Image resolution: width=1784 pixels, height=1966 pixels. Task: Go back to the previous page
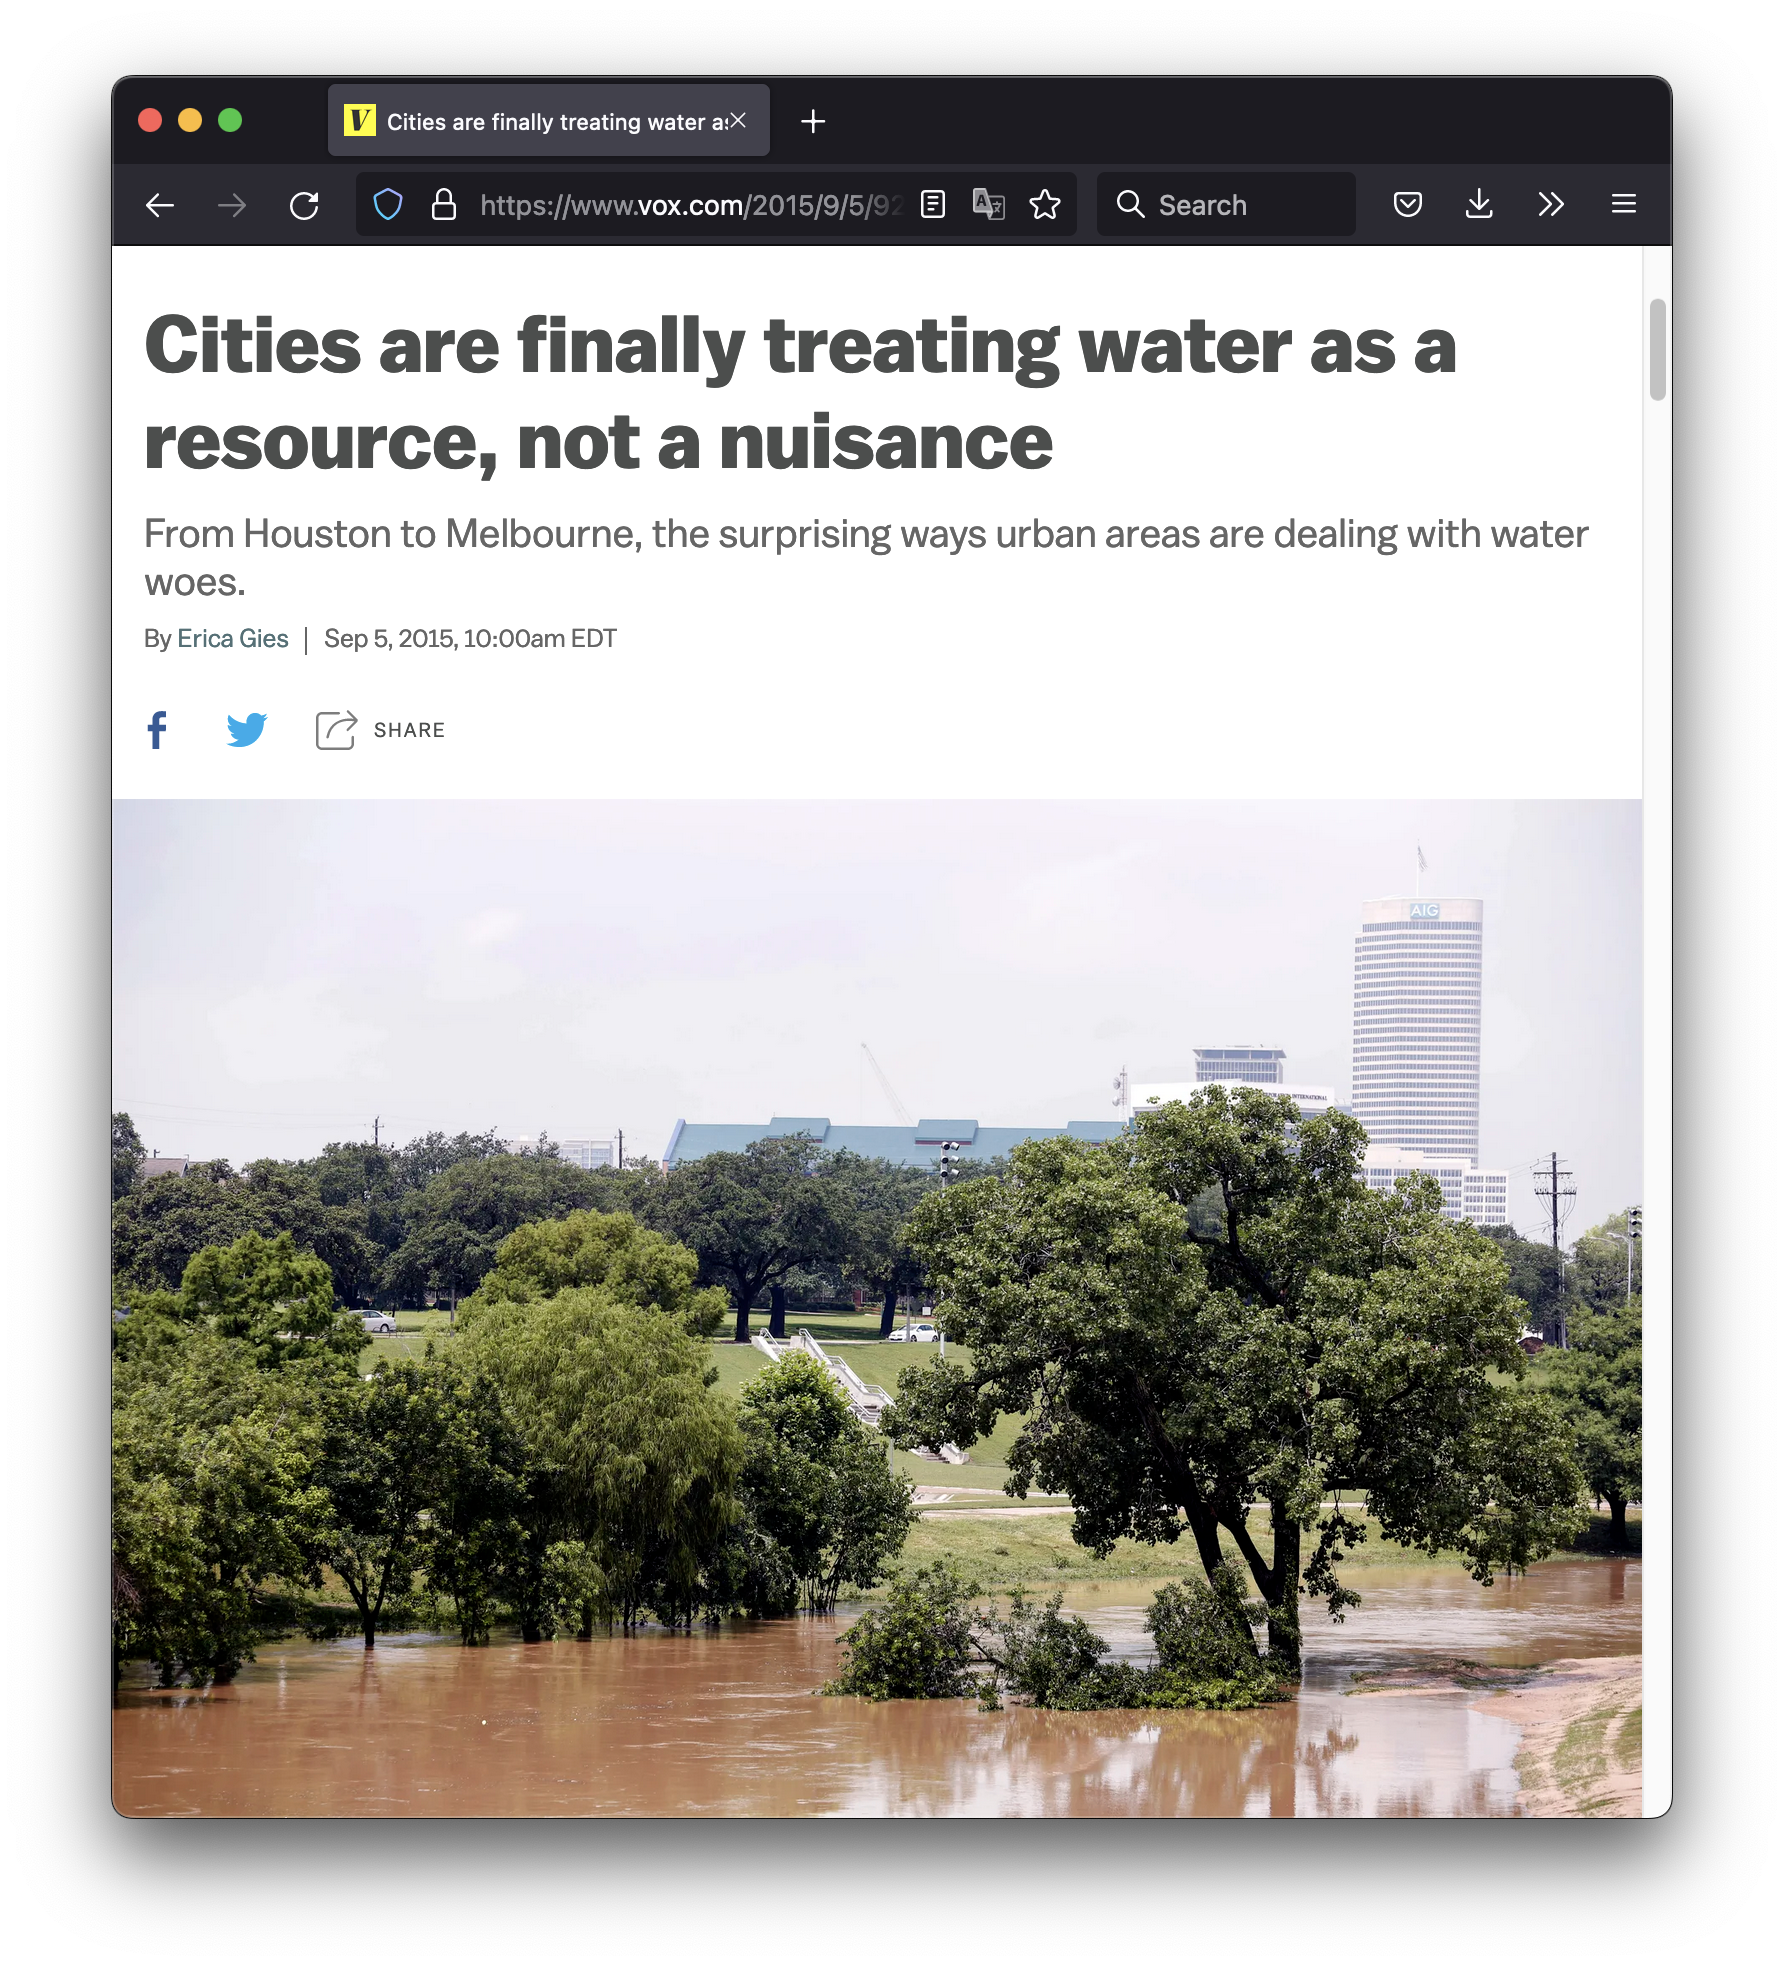pos(160,206)
